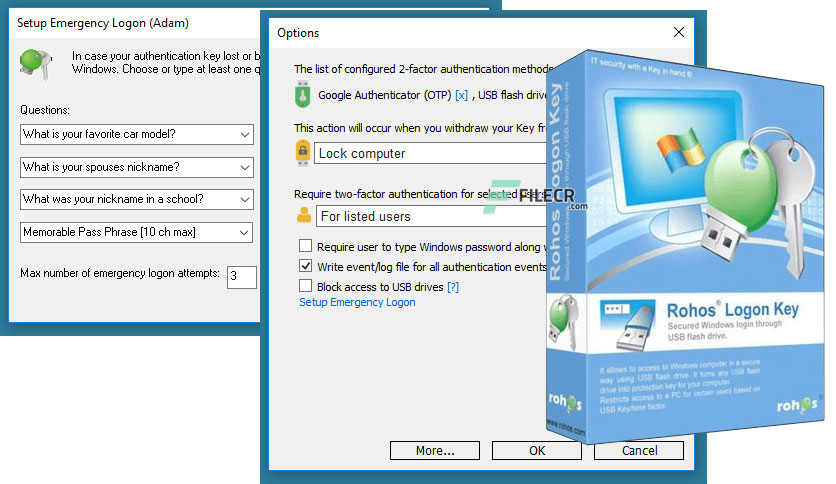Open the Lock computer action combo box
The image size is (836, 484).
click(430, 154)
